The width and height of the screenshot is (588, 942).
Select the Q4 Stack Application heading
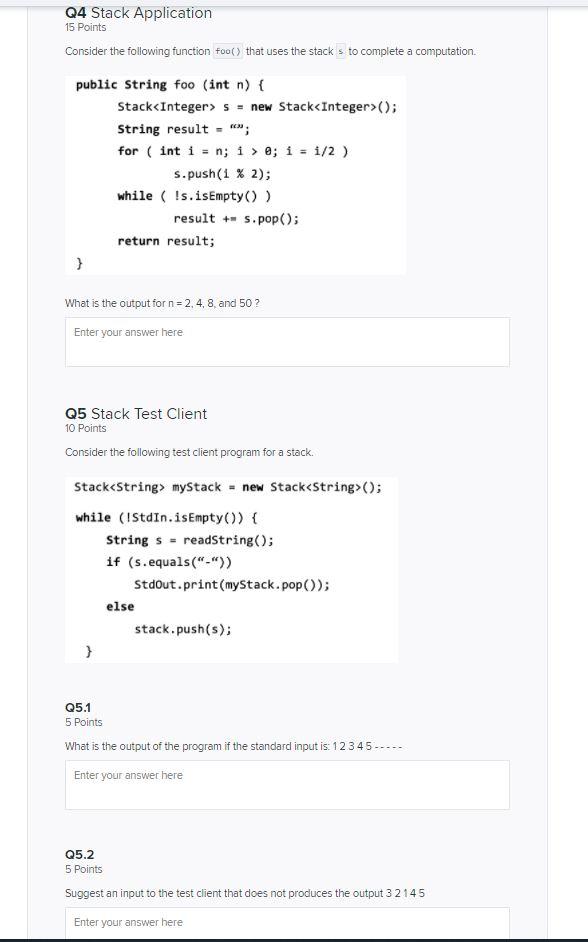coord(138,12)
